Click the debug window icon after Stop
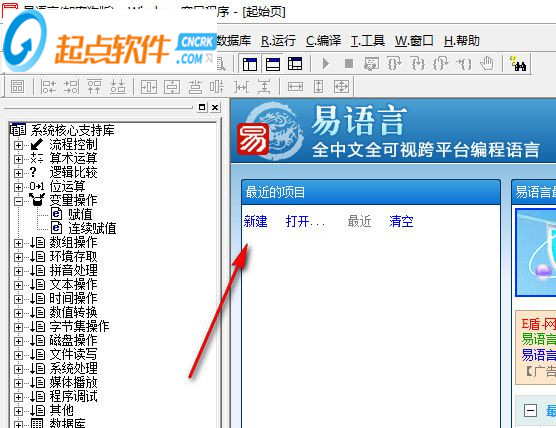The width and height of the screenshot is (556, 428). pyautogui.click(x=371, y=64)
